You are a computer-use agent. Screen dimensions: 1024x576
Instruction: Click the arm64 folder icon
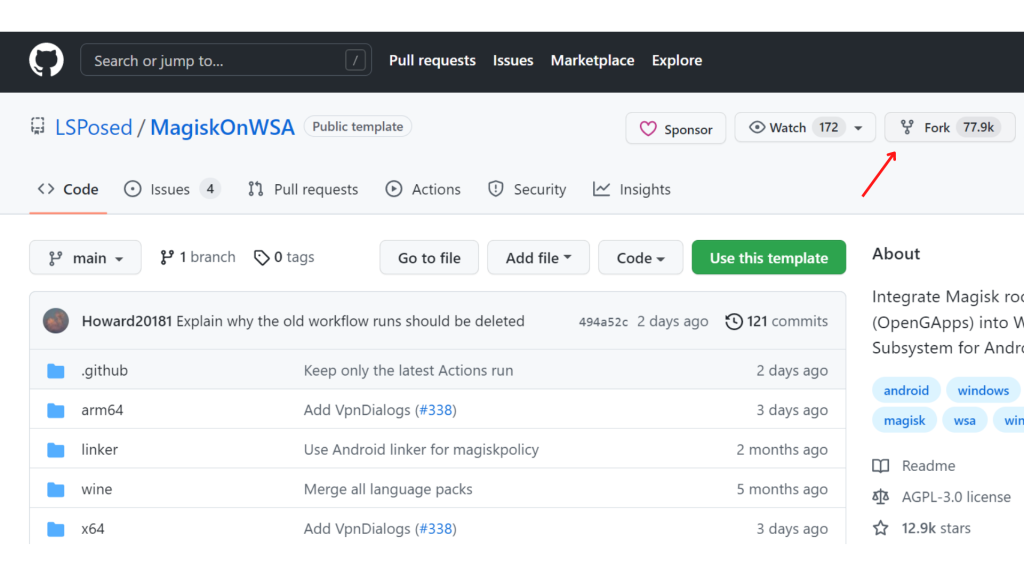(56, 411)
